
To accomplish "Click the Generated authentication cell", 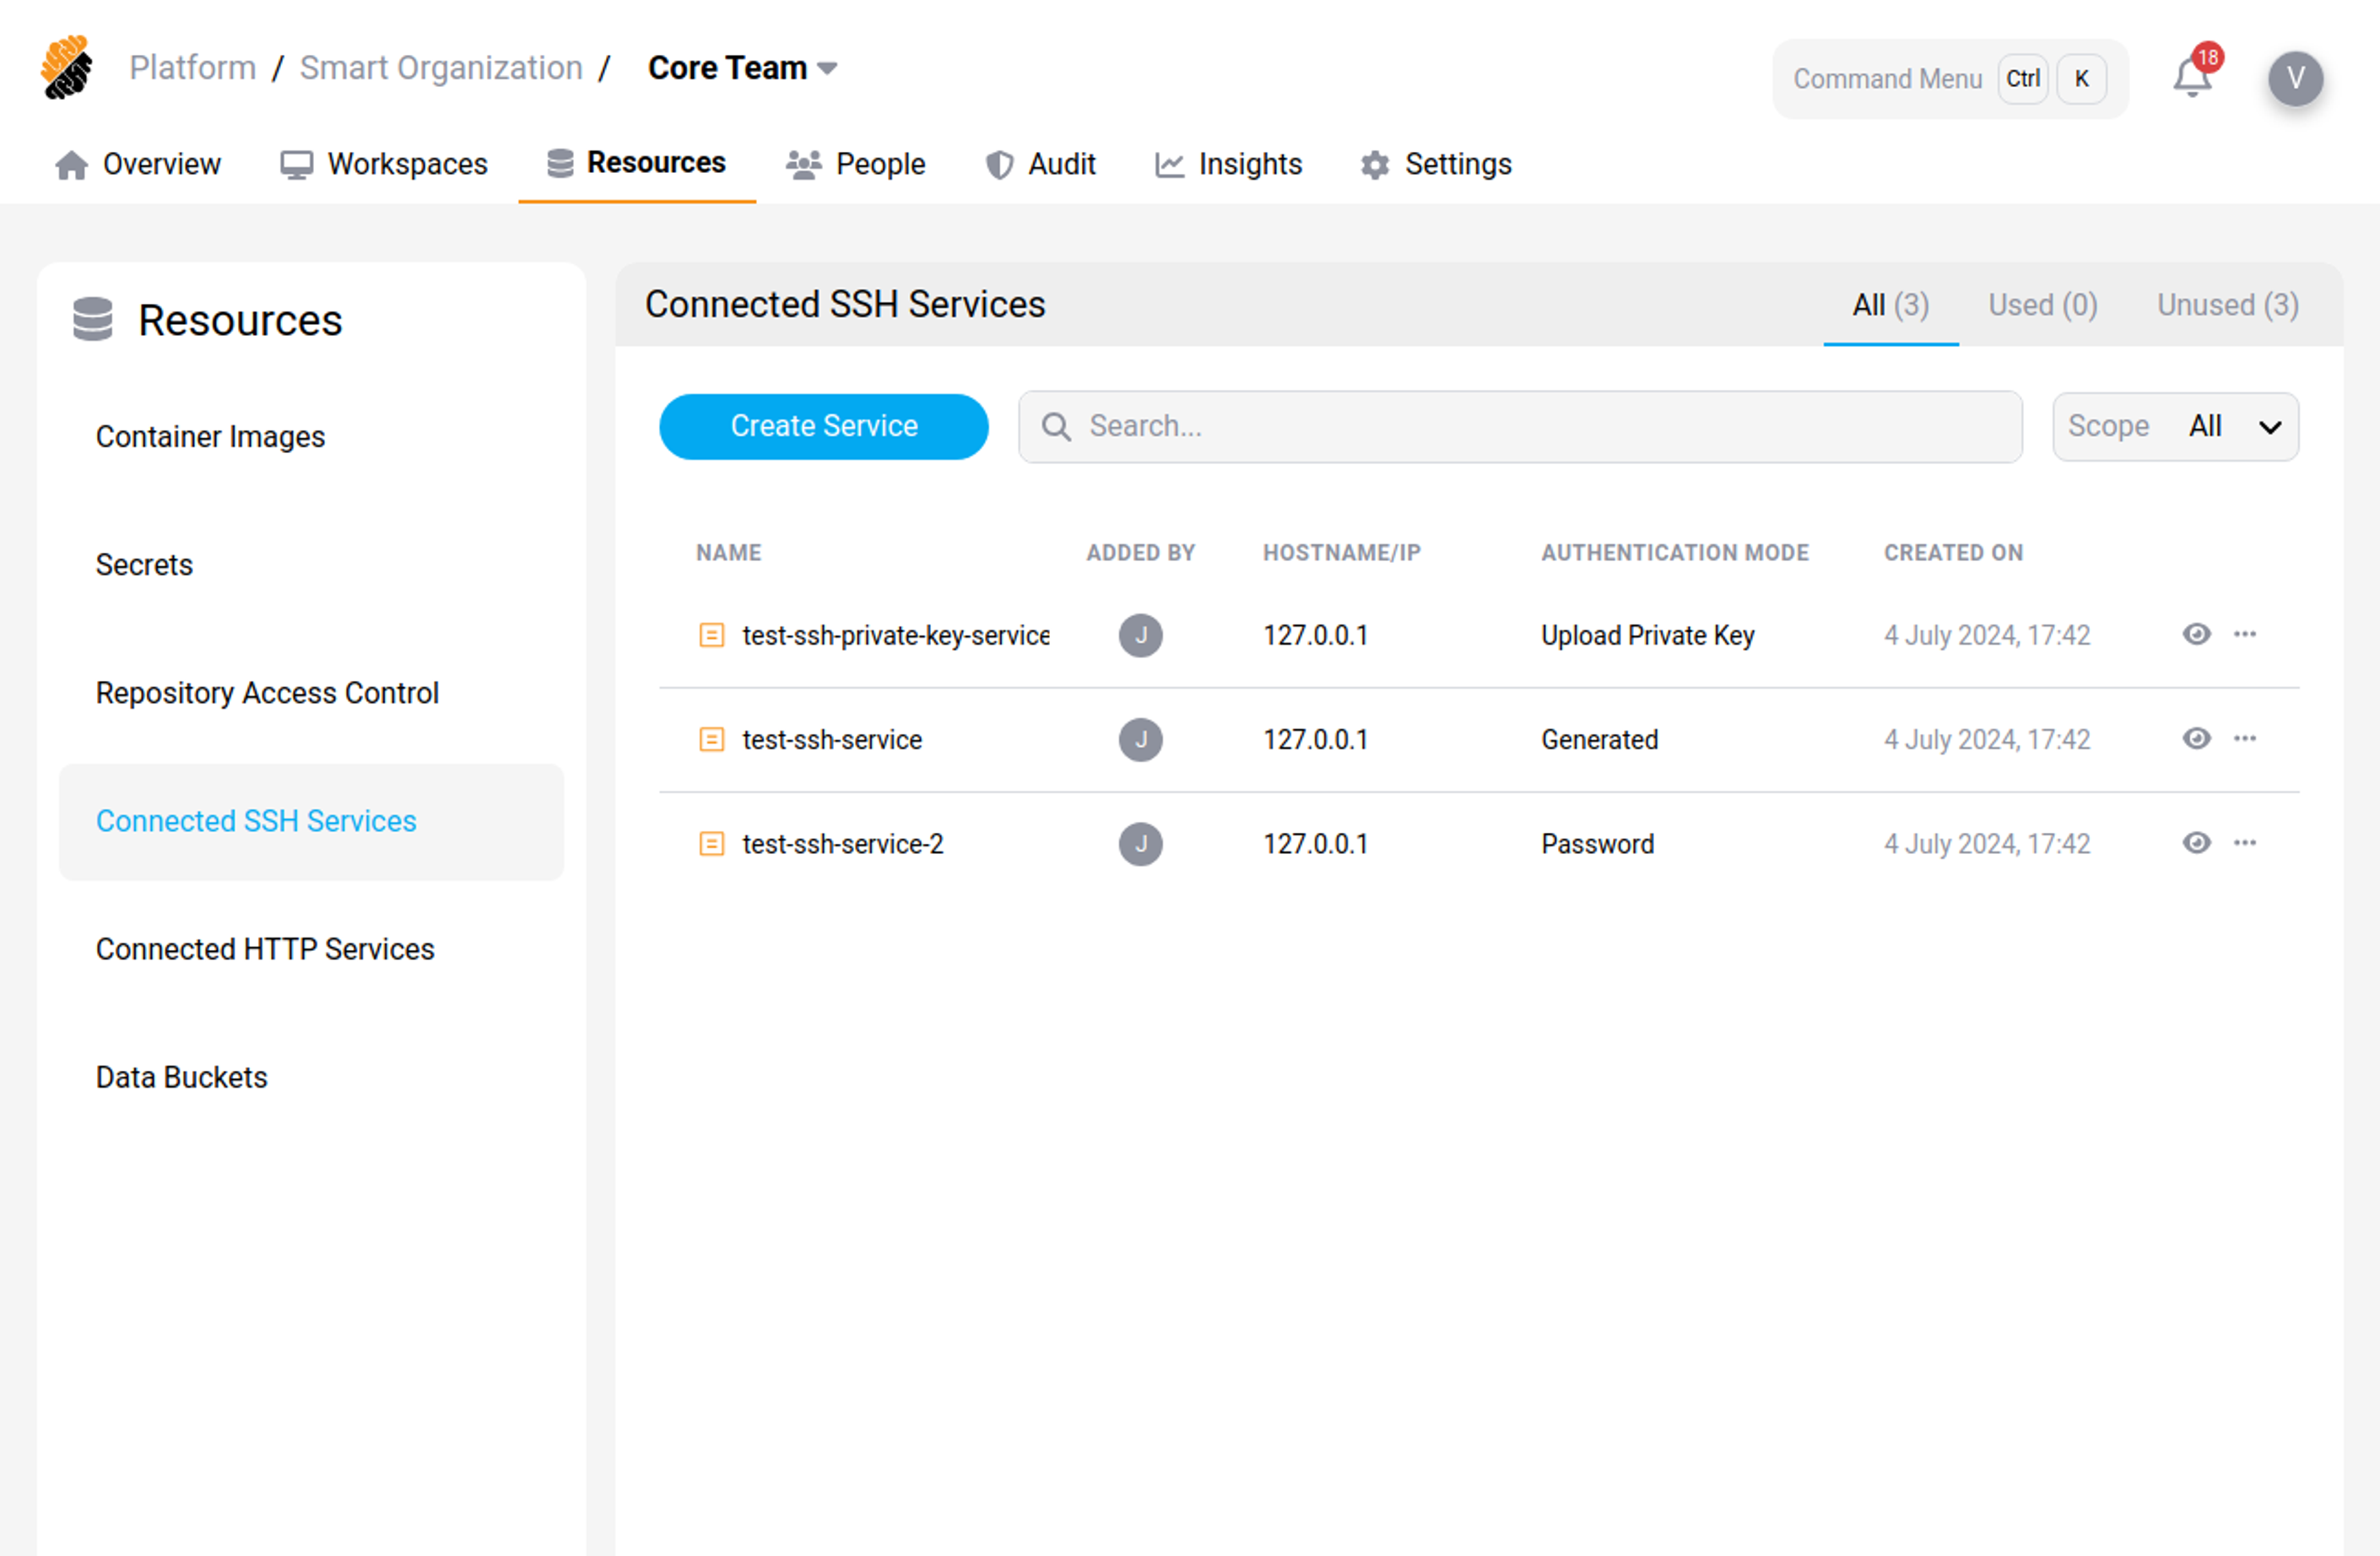I will 1599,739.
